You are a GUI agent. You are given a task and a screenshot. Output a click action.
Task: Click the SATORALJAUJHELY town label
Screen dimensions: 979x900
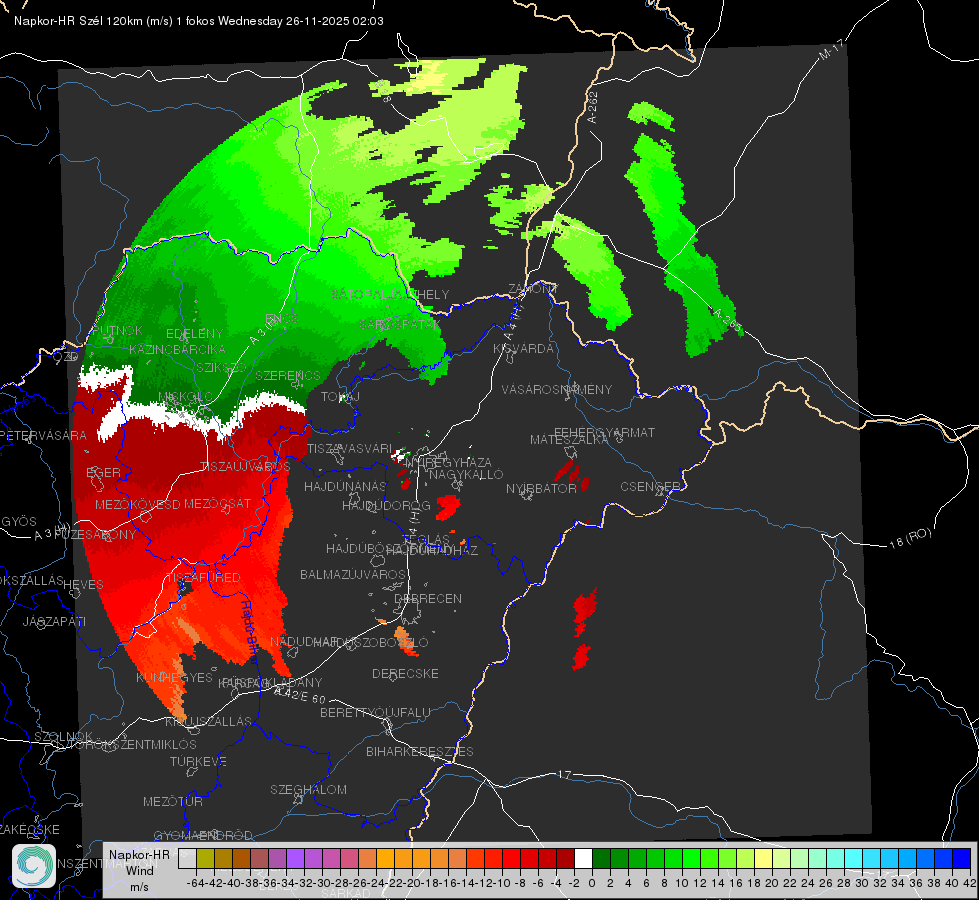click(390, 294)
